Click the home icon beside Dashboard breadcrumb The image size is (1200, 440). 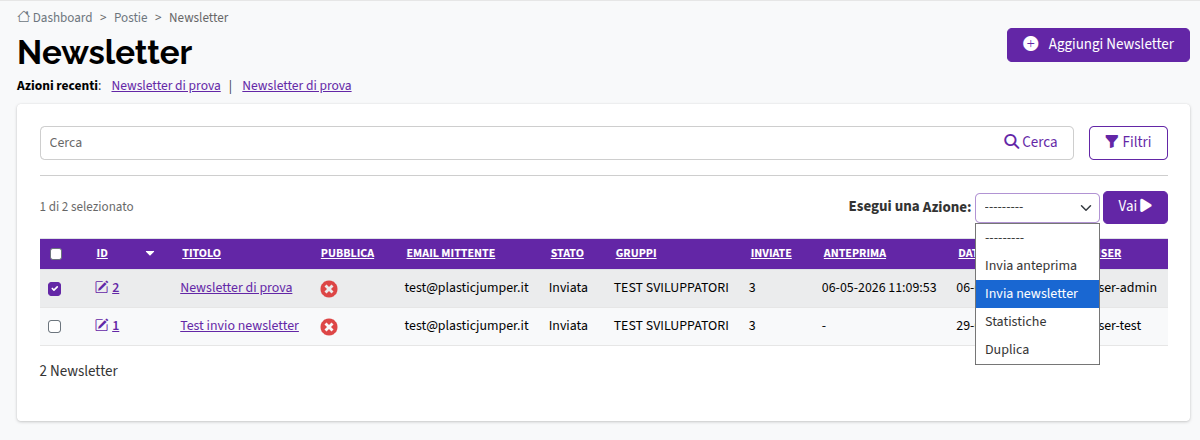coord(24,18)
